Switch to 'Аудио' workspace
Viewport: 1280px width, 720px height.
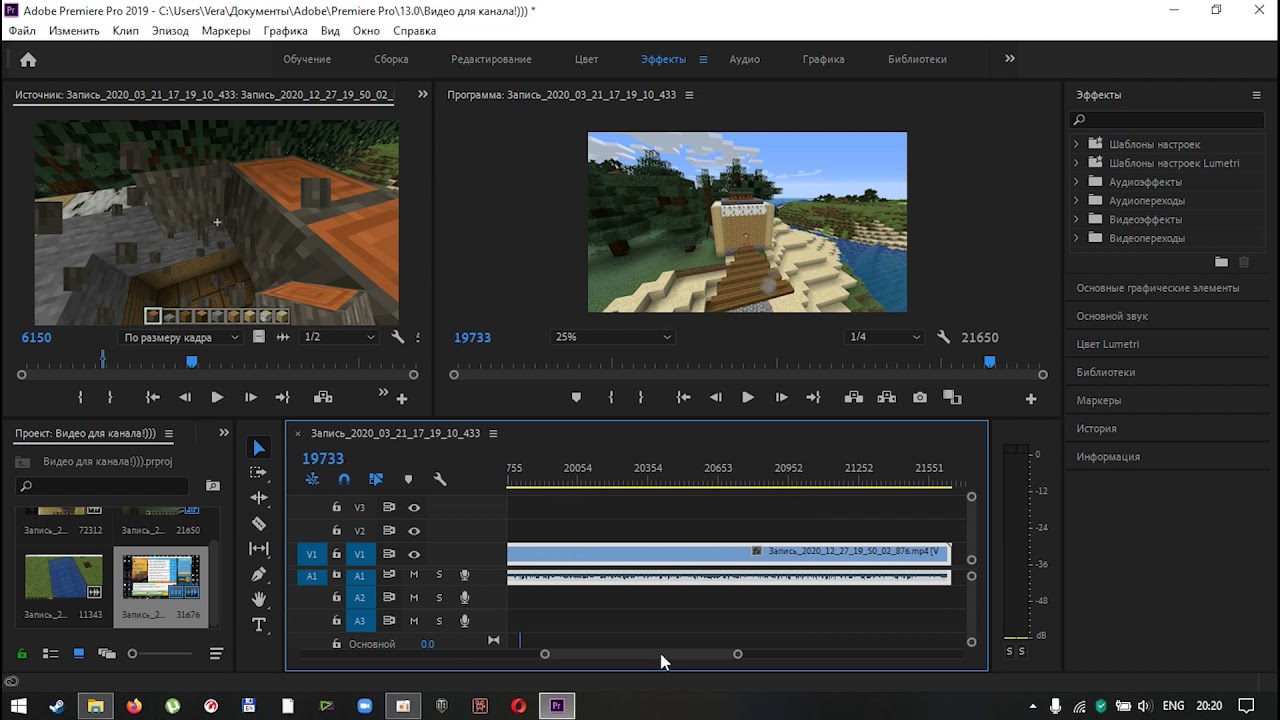tap(744, 59)
